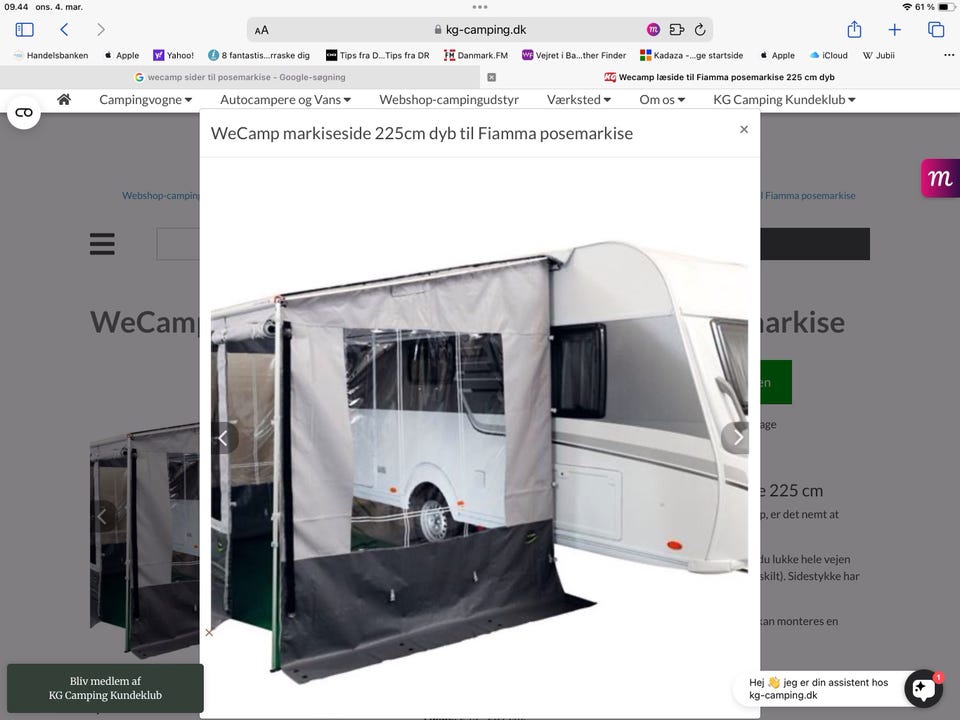This screenshot has width=960, height=720.
Task: Toggle the Safari sidebar panel
Action: coord(25,30)
